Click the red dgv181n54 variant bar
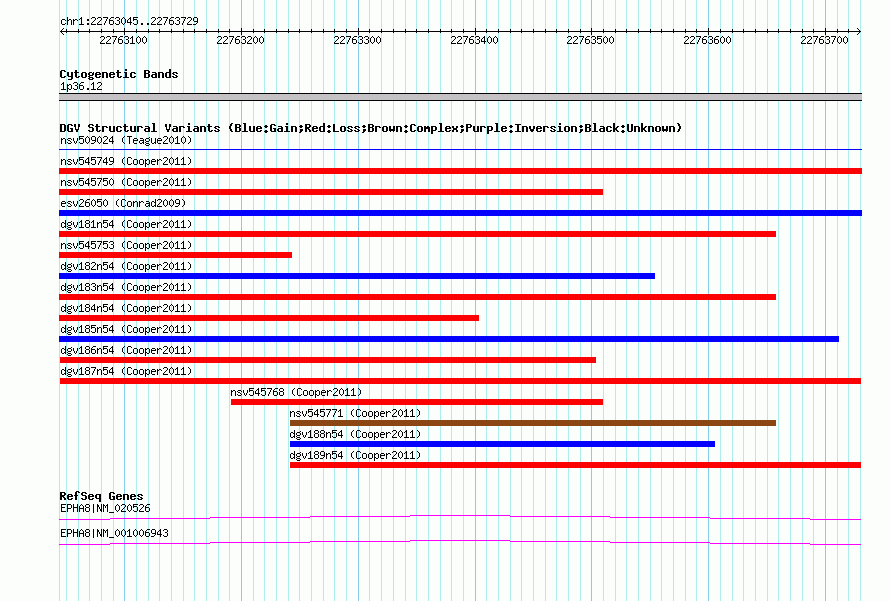The width and height of the screenshot is (890, 601). click(417, 234)
